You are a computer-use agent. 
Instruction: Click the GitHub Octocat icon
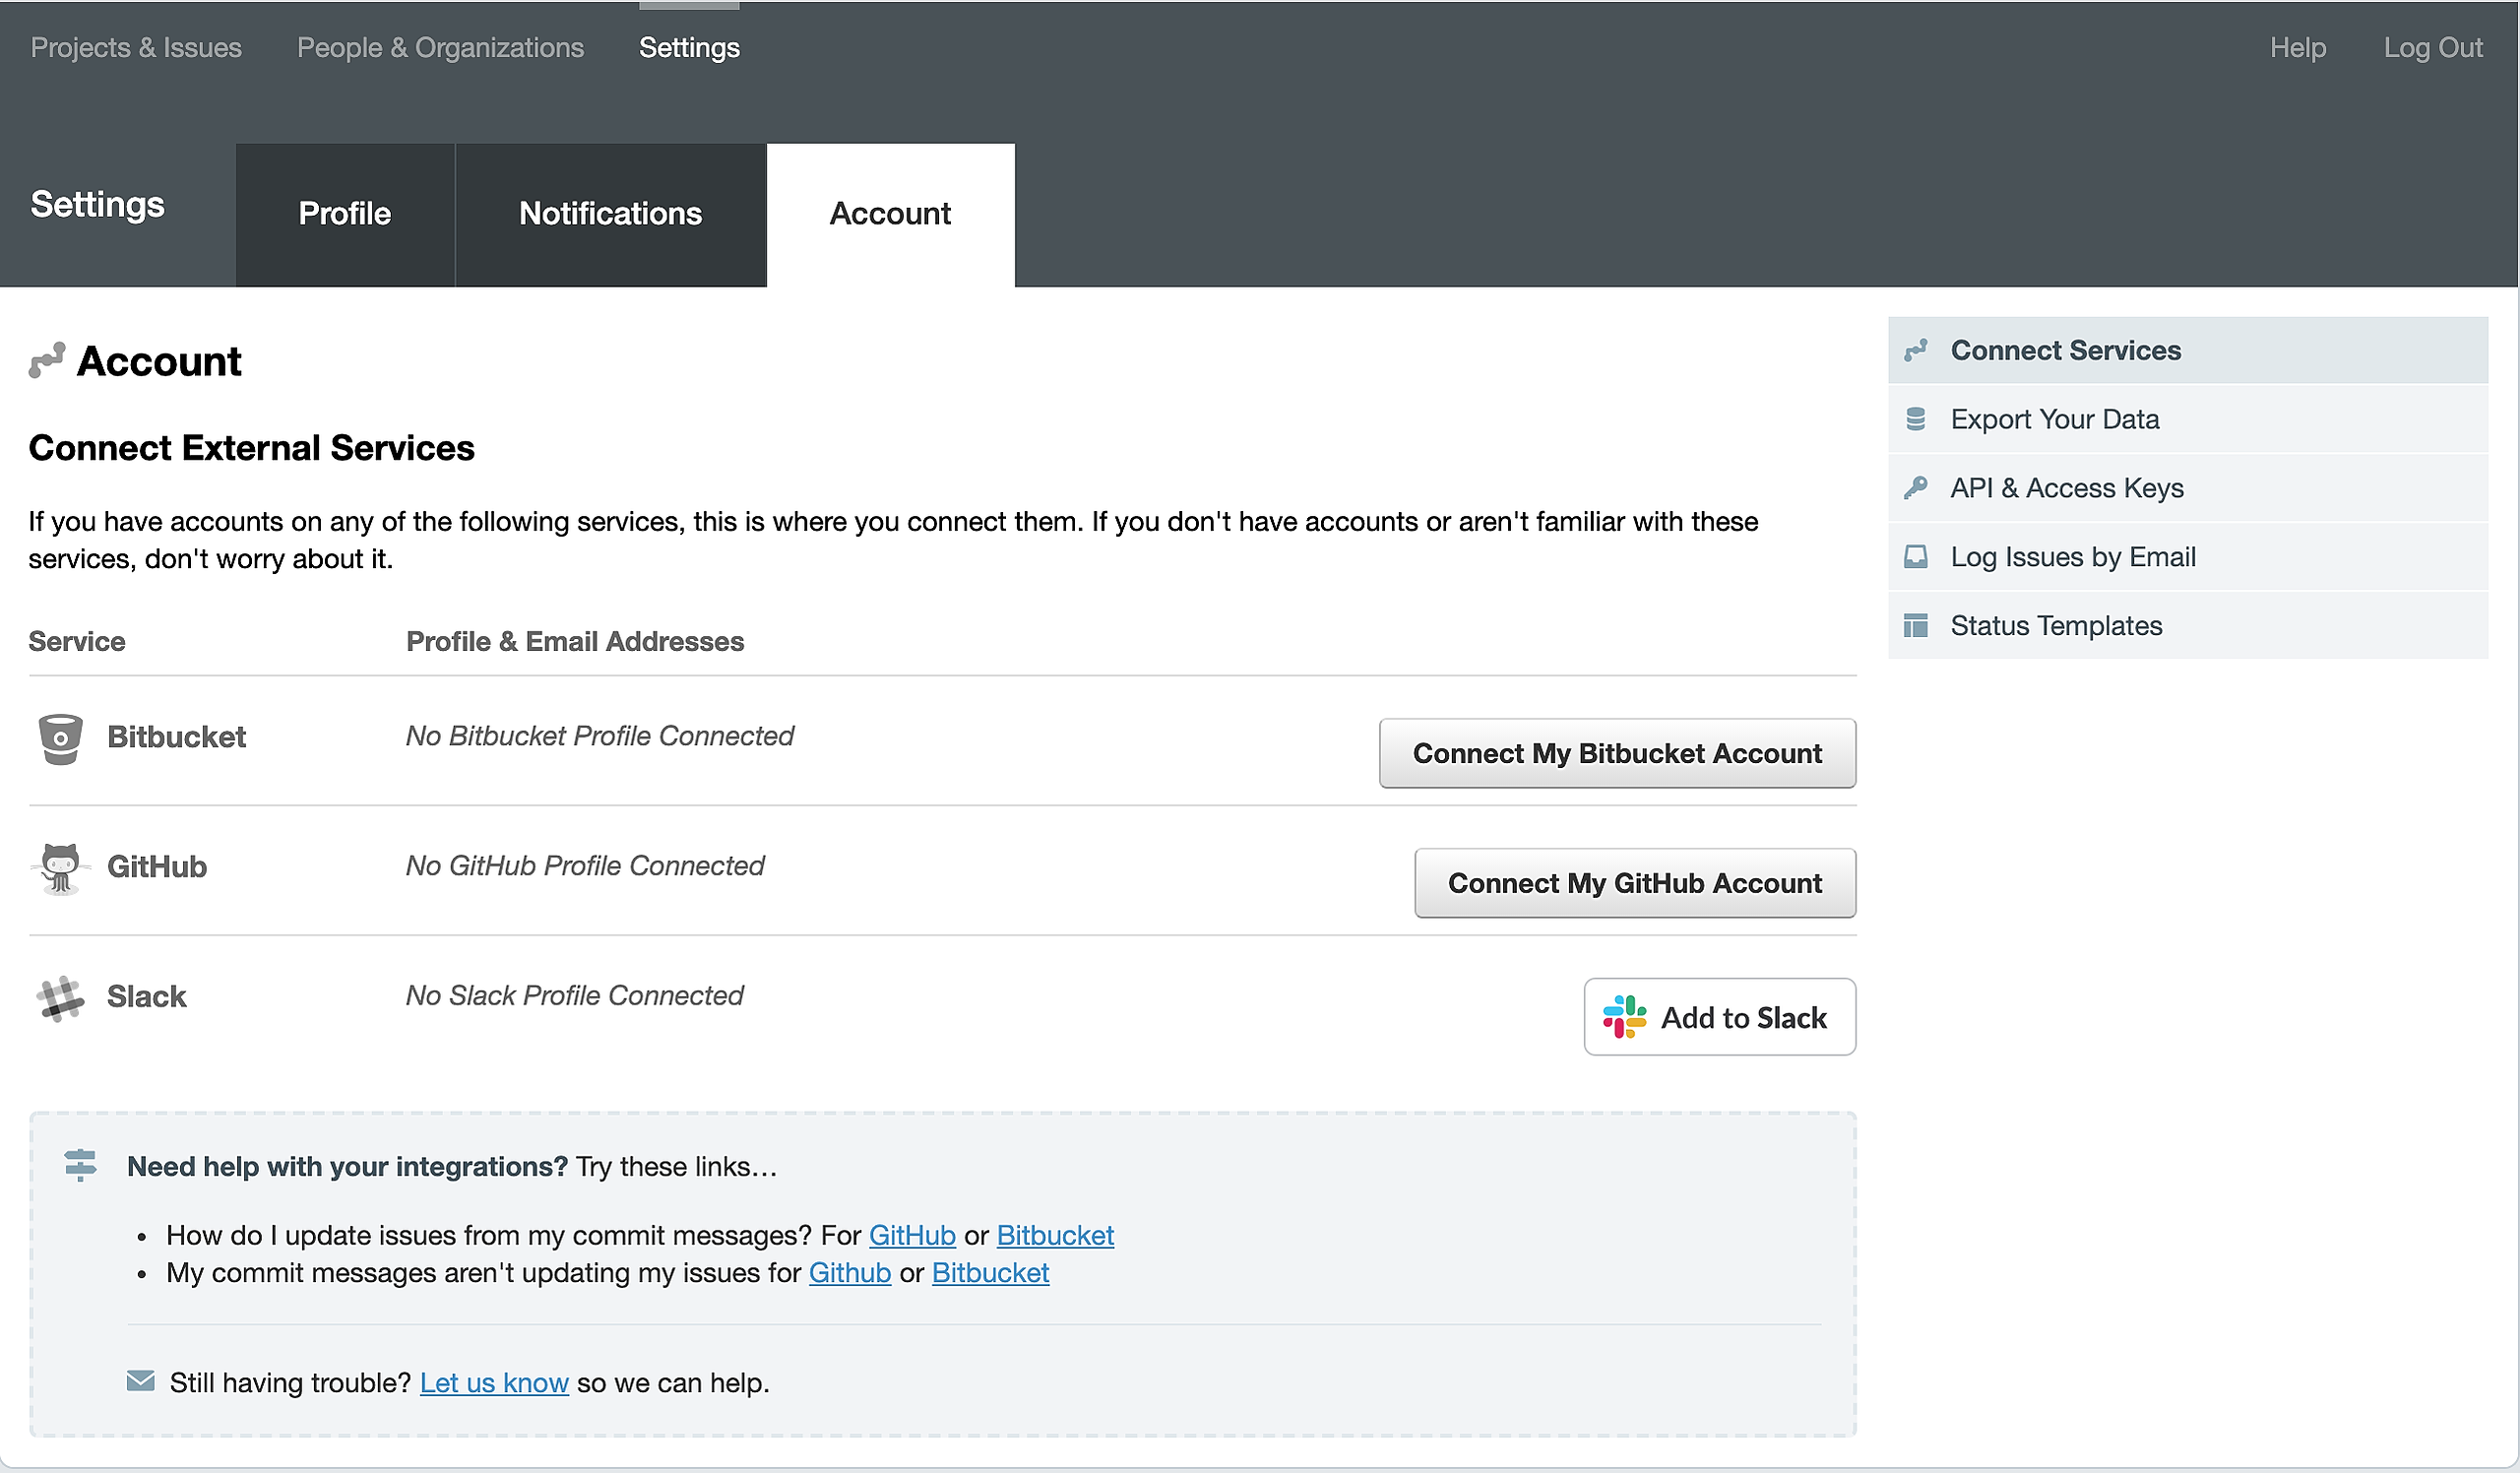(x=60, y=868)
